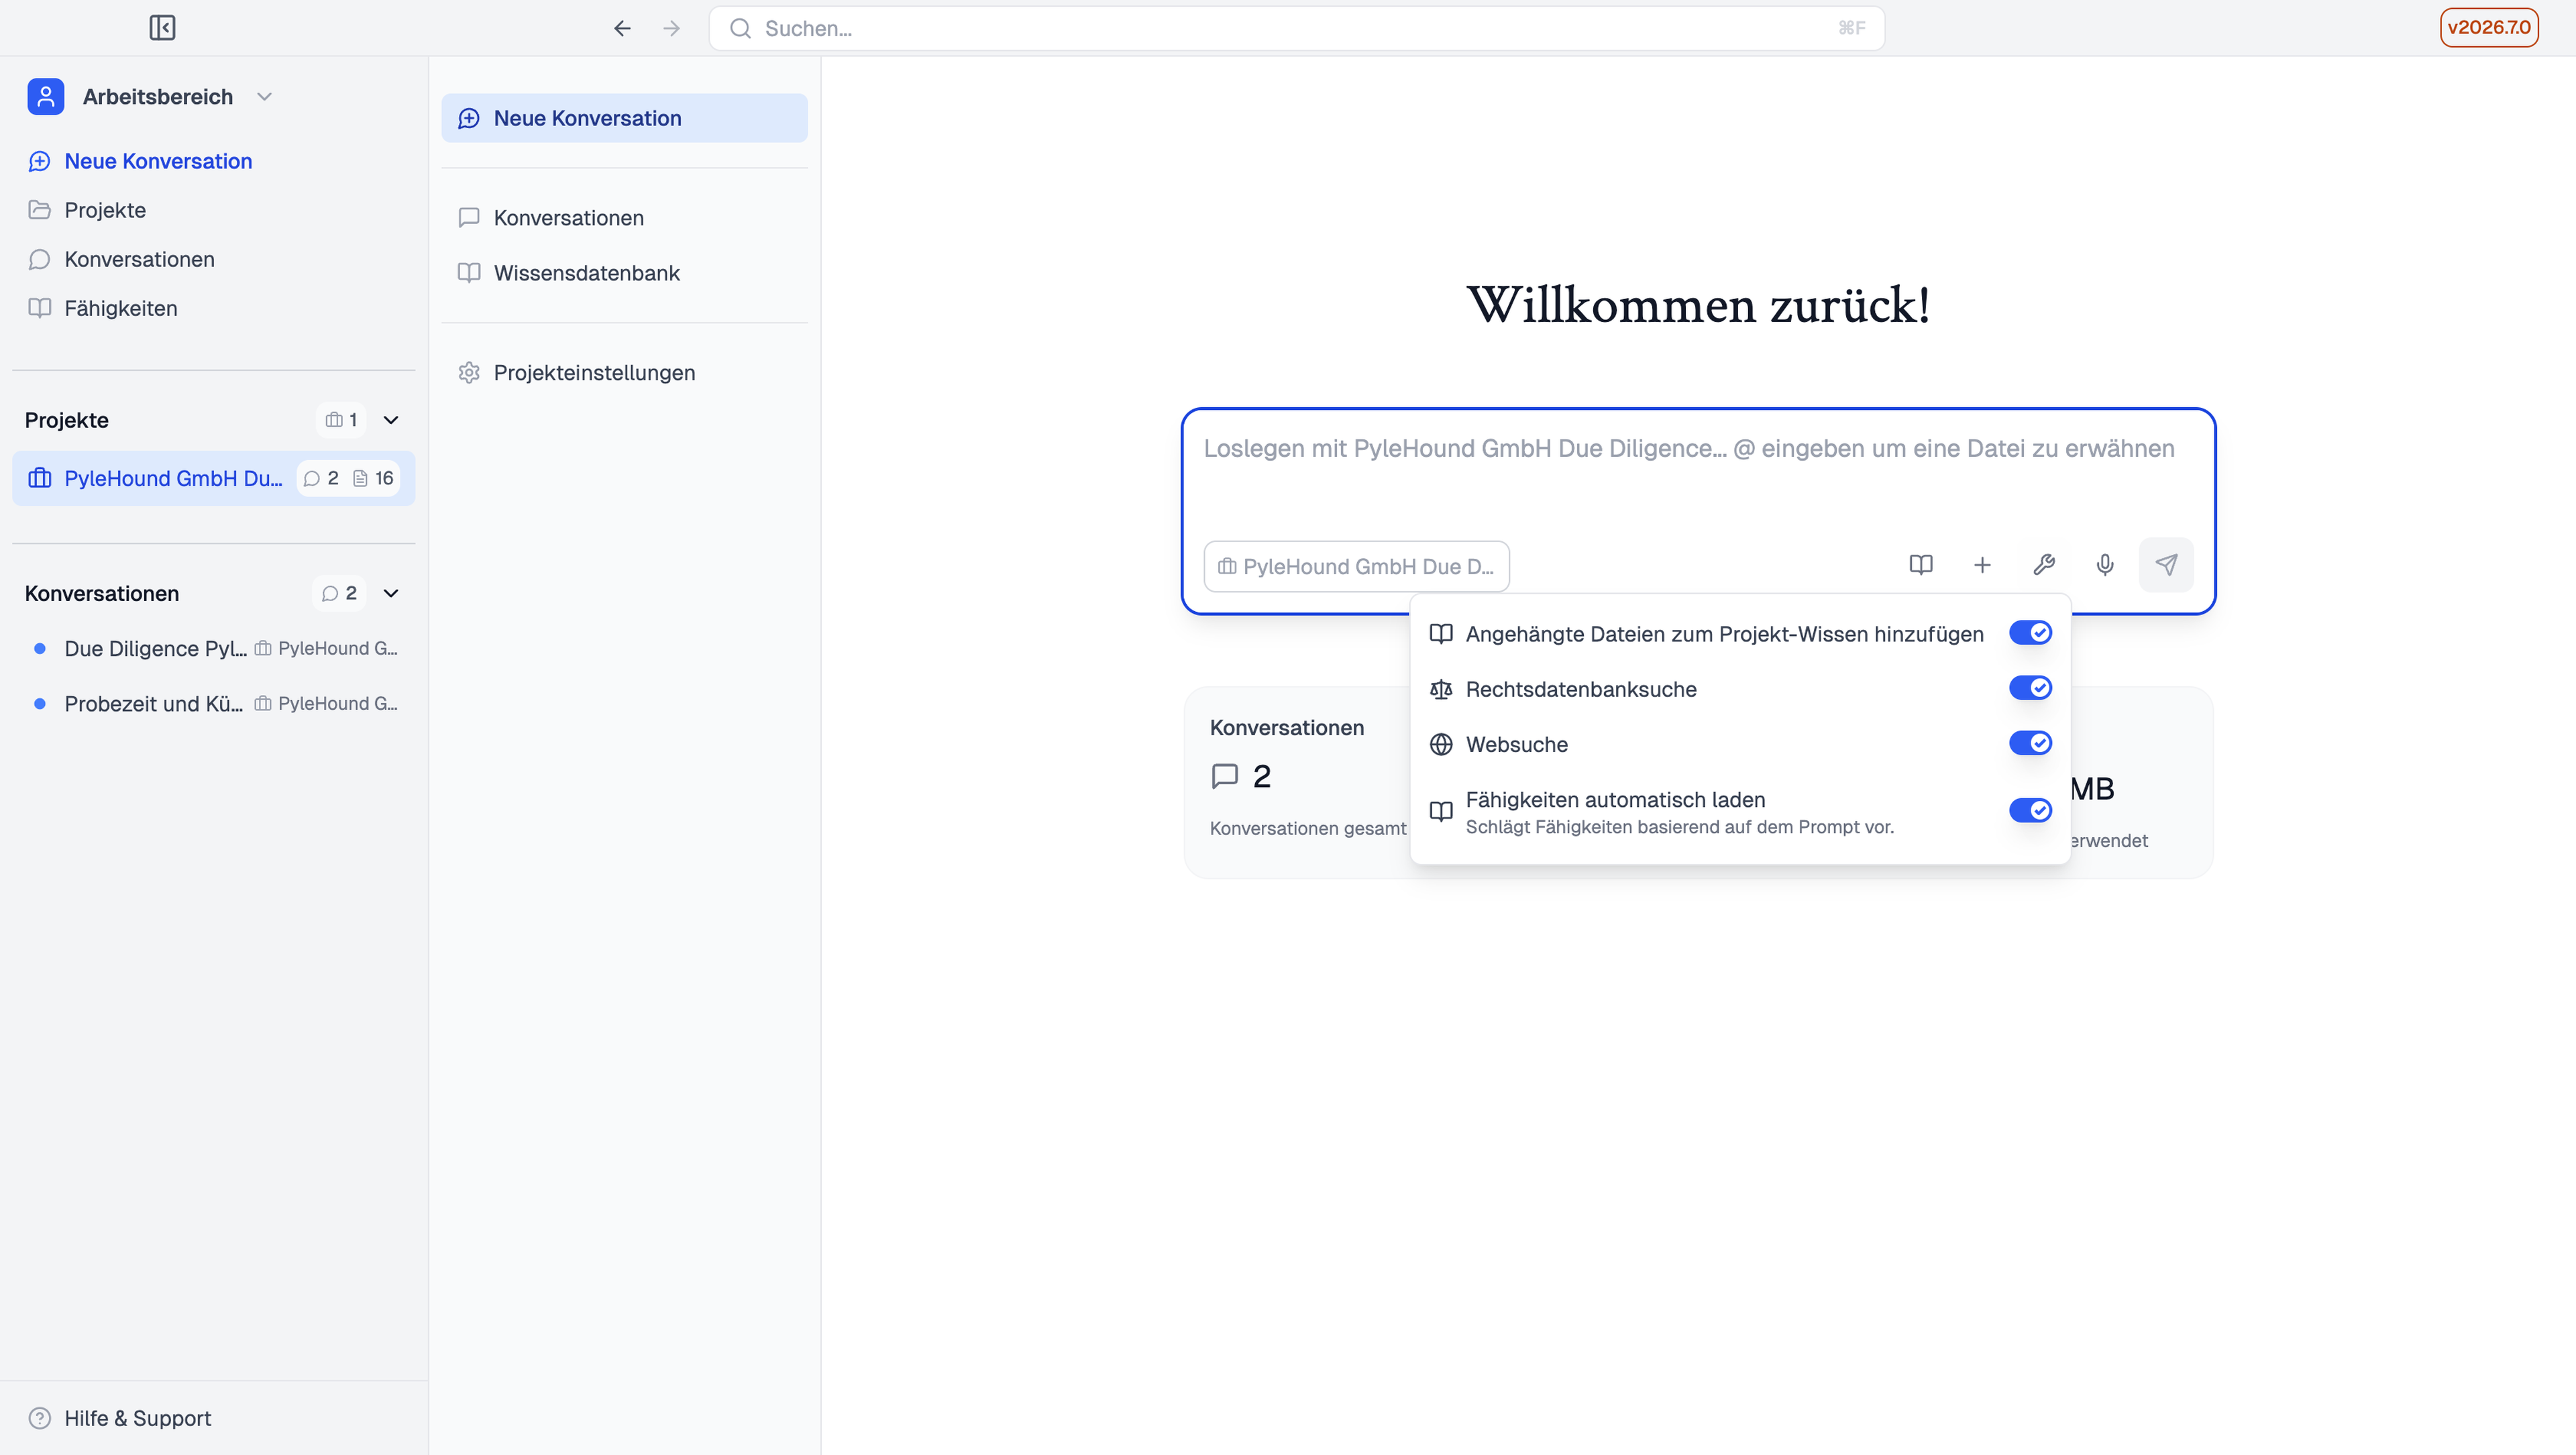Click the document count 16 on PyleHound row
The image size is (2576, 1455).
point(373,478)
